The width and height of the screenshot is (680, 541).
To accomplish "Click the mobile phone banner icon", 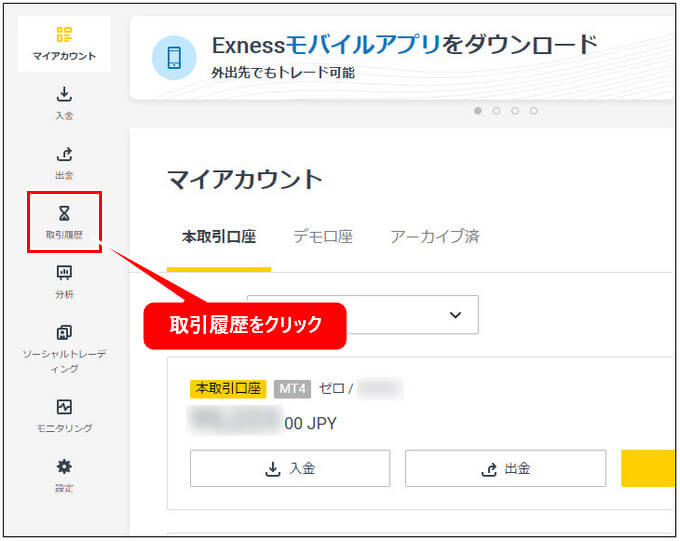I will click(174, 58).
